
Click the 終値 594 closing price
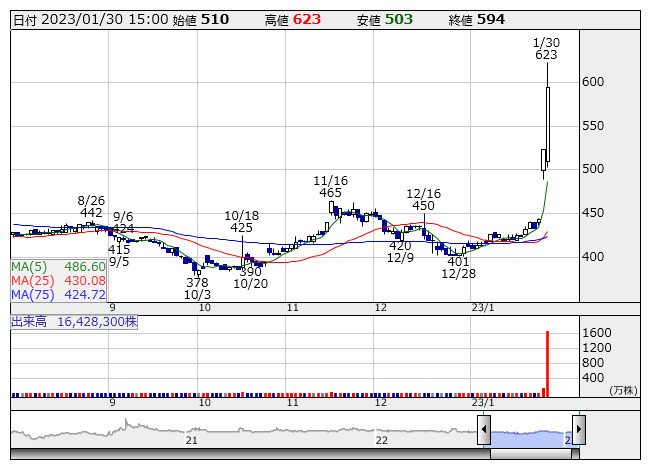tap(476, 20)
